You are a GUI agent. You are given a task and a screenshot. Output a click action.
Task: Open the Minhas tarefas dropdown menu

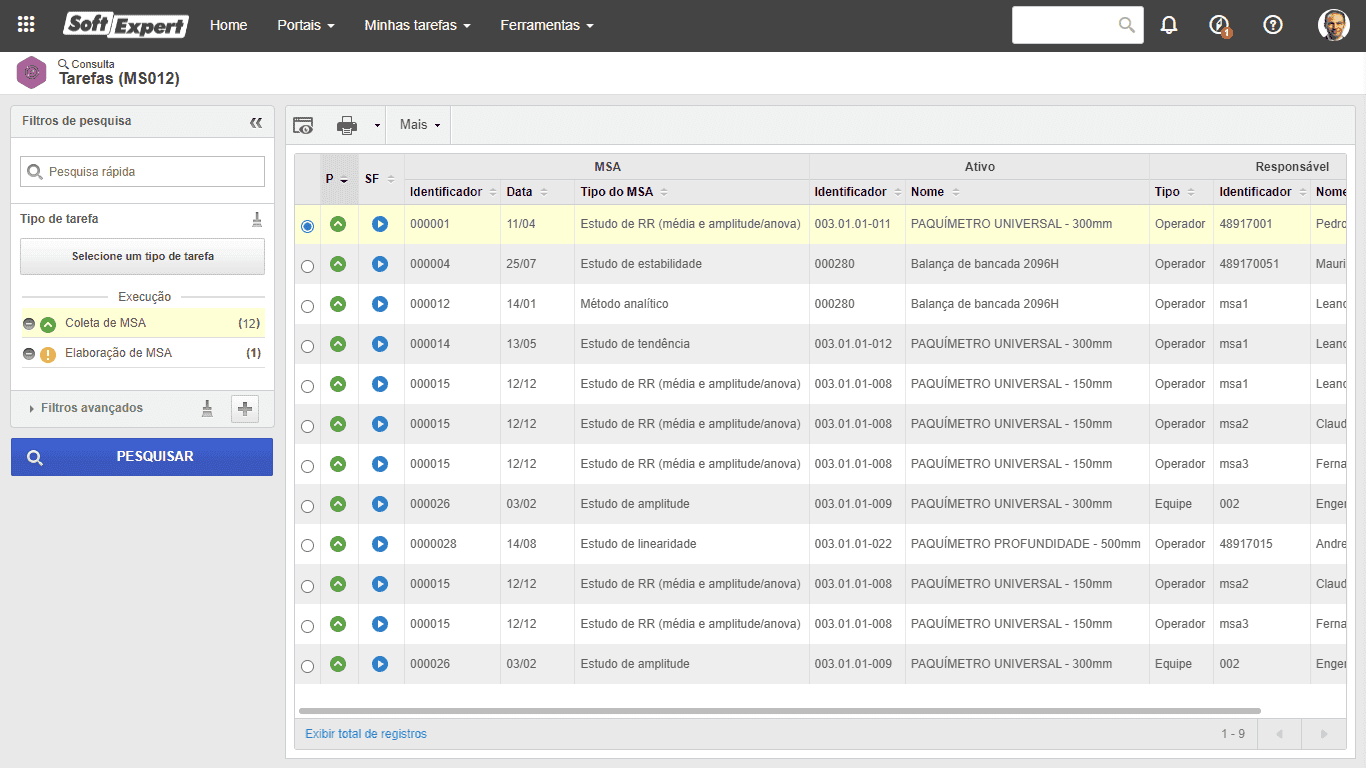(417, 25)
